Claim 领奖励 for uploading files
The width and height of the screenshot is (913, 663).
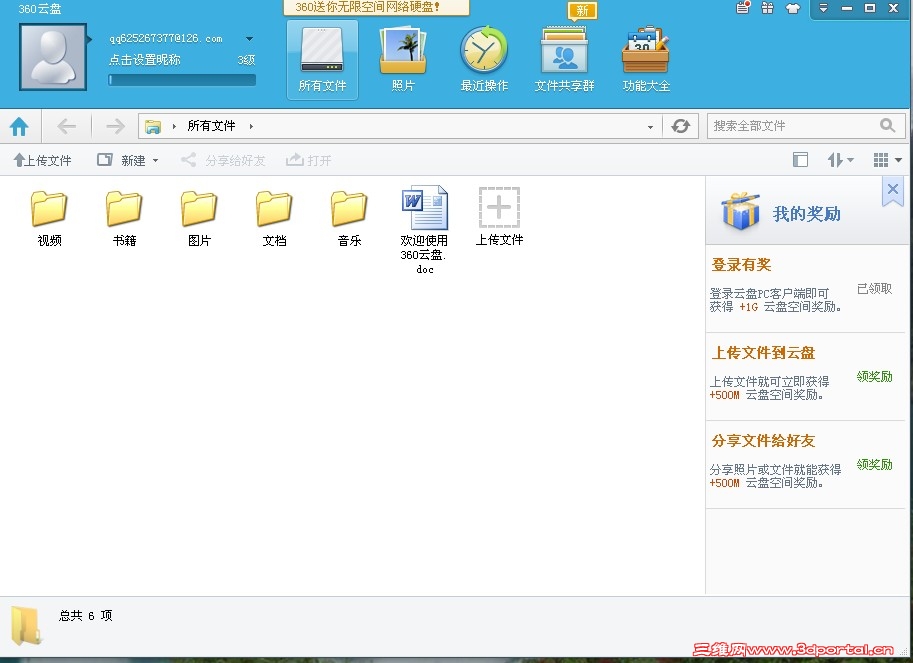[x=875, y=377]
